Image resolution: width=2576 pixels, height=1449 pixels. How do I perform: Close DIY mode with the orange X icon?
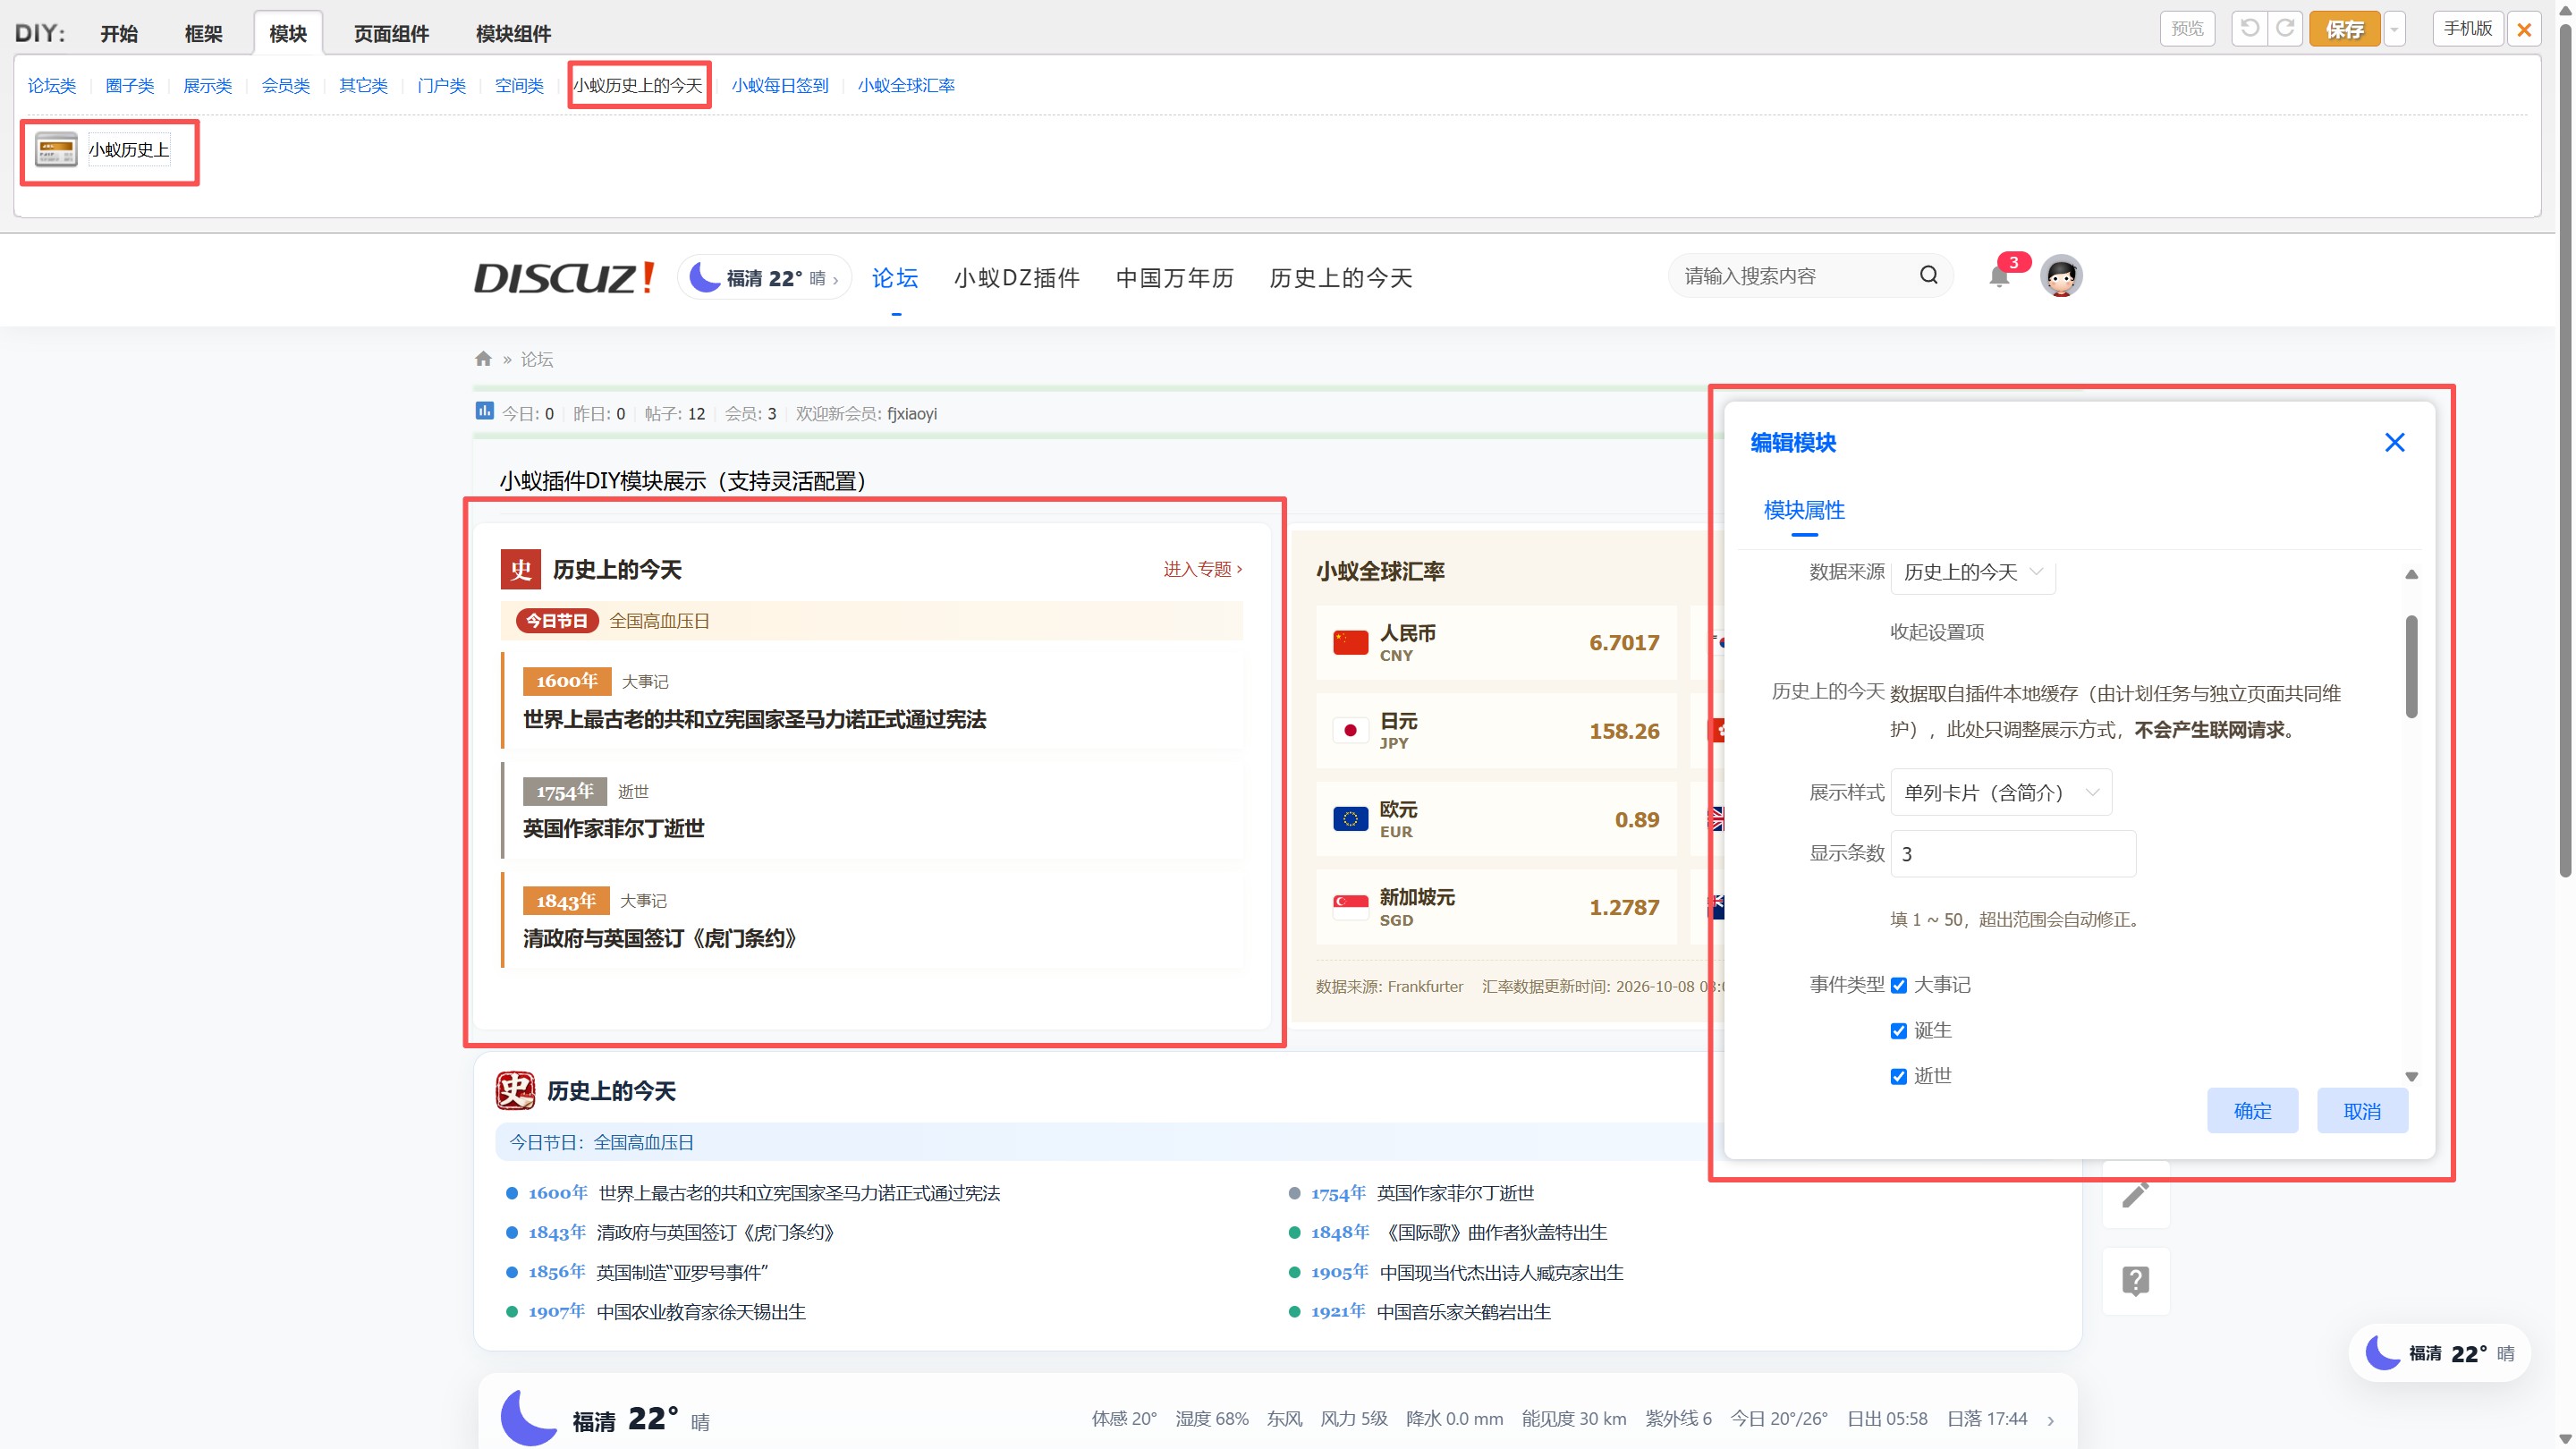pyautogui.click(x=2524, y=29)
